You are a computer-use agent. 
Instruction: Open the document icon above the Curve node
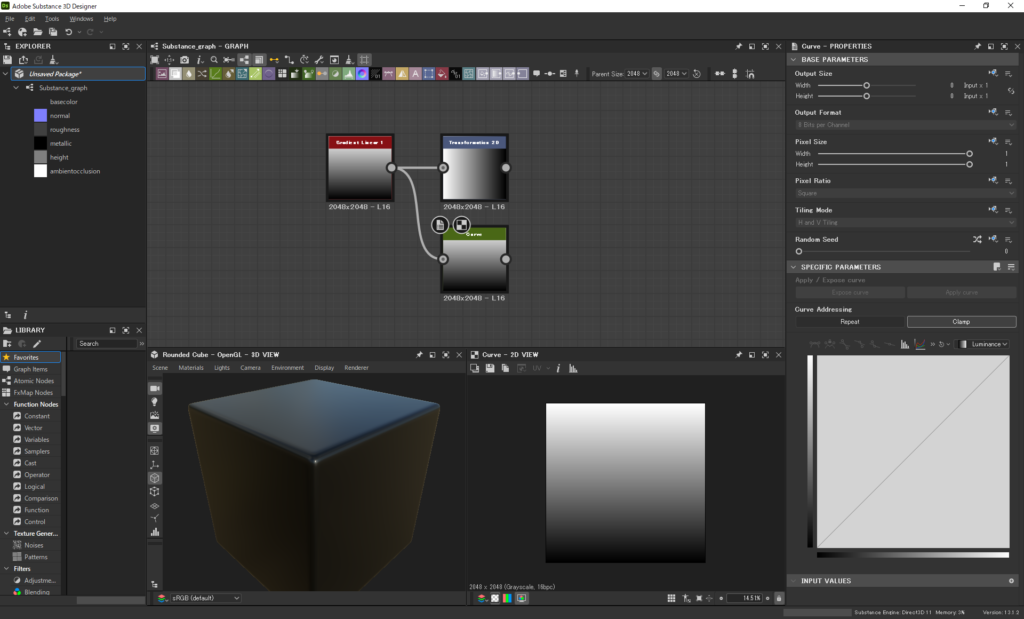pos(440,225)
